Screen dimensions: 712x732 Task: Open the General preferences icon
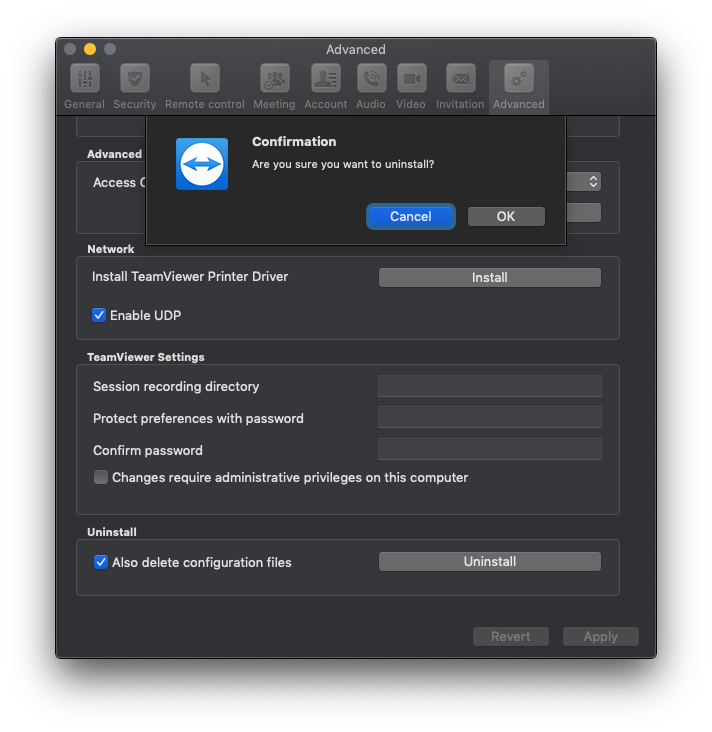point(85,78)
